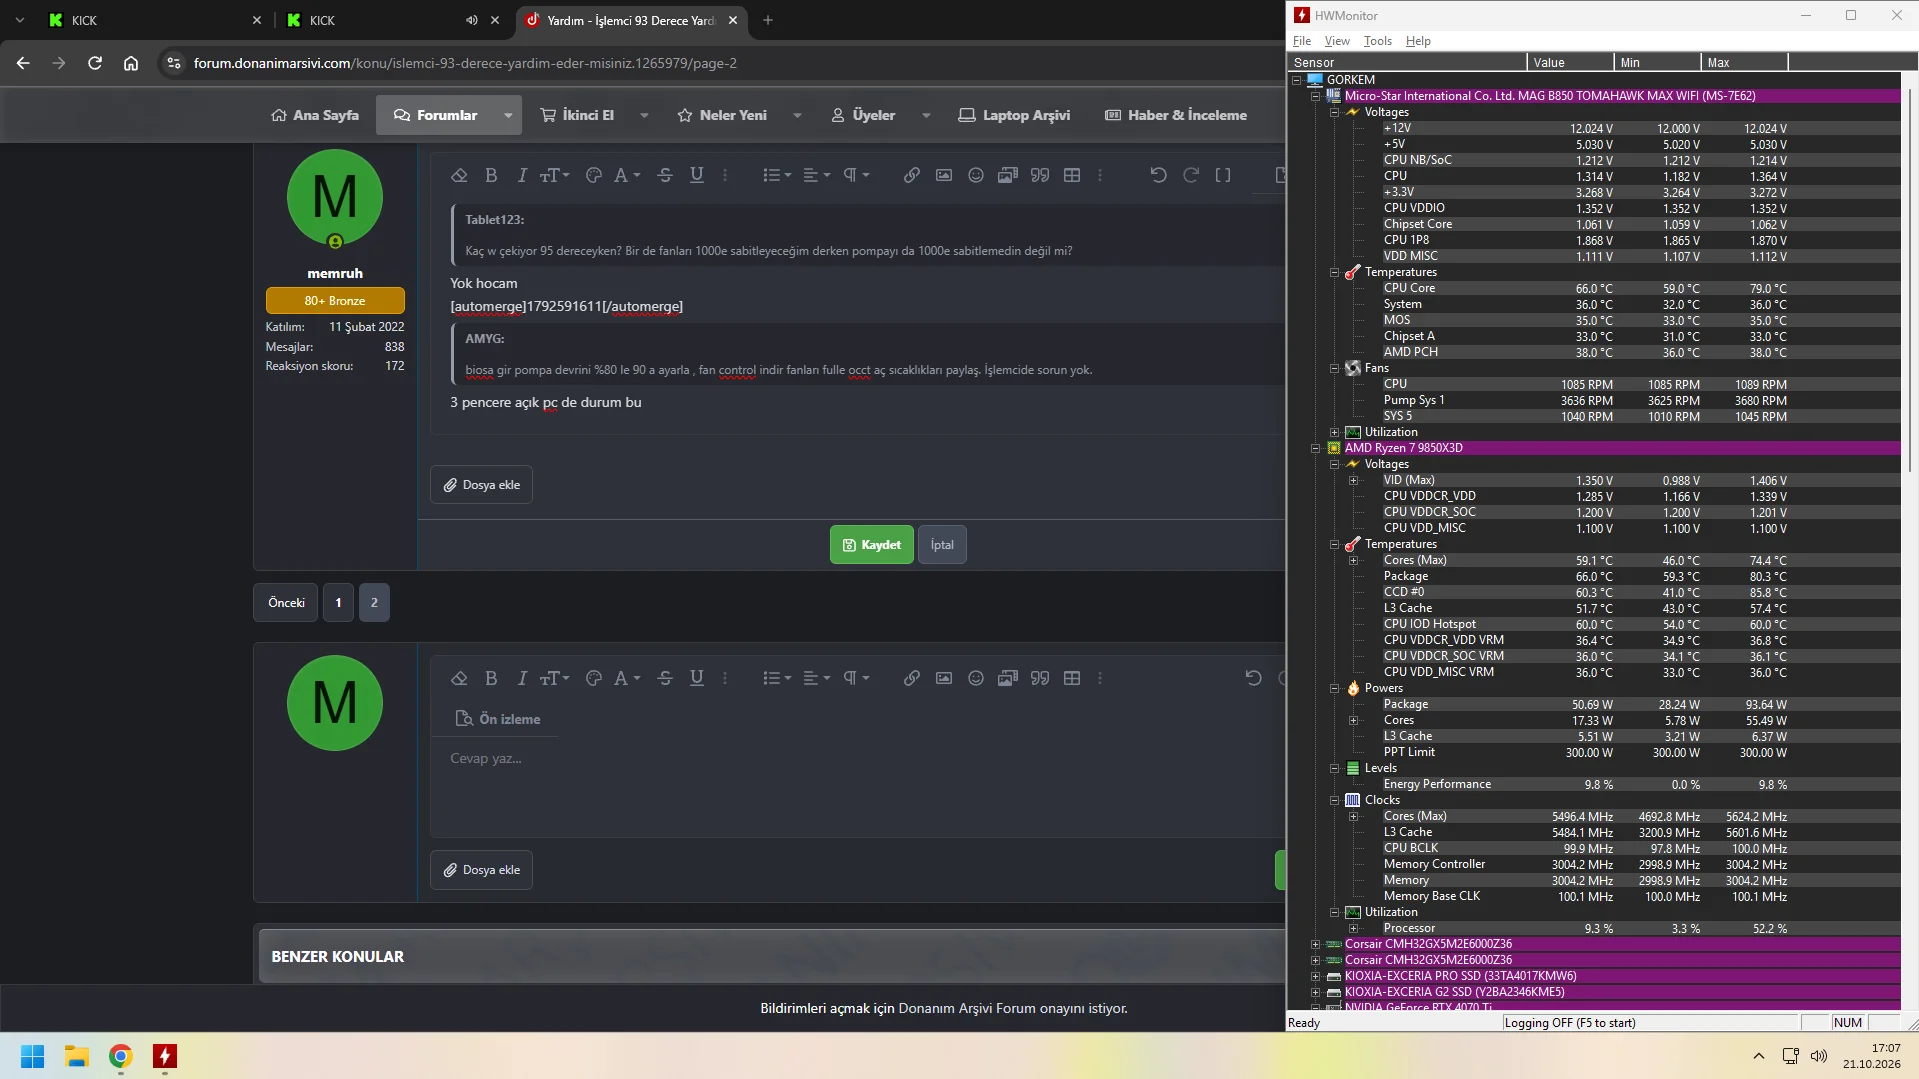Open text color palette in upper editor

594,175
